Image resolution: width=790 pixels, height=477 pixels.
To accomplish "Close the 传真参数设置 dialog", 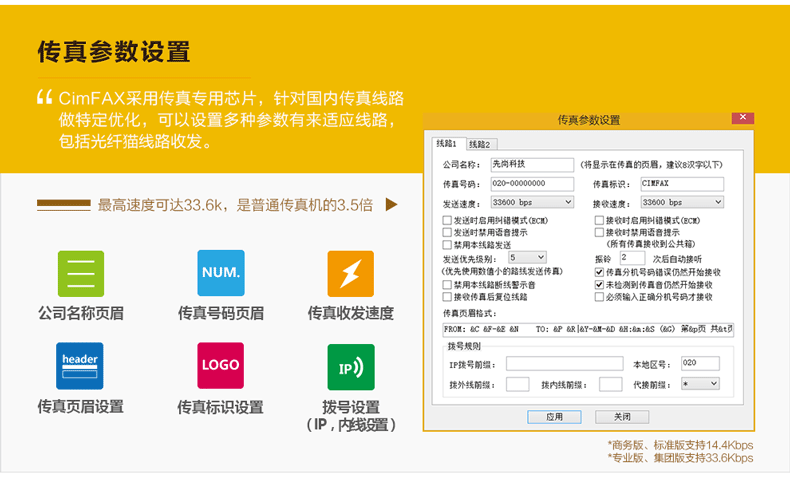I will click(743, 117).
